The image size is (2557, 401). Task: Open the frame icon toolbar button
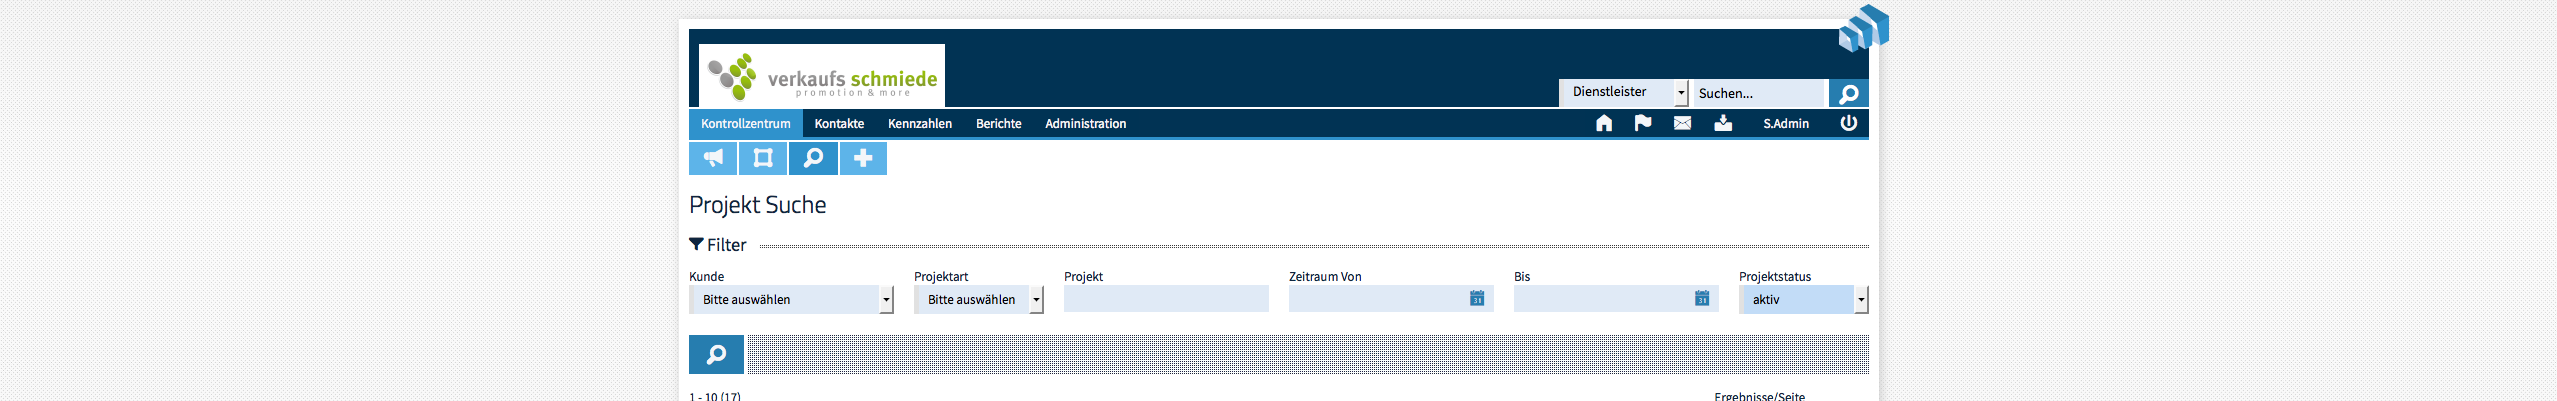point(763,158)
